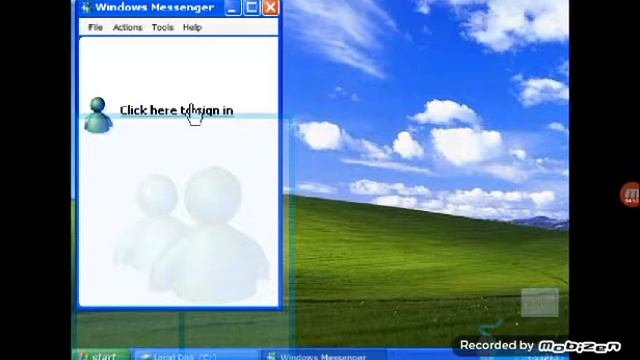This screenshot has width=640, height=360.
Task: Click the green Messenger buddy icon
Action: click(98, 115)
